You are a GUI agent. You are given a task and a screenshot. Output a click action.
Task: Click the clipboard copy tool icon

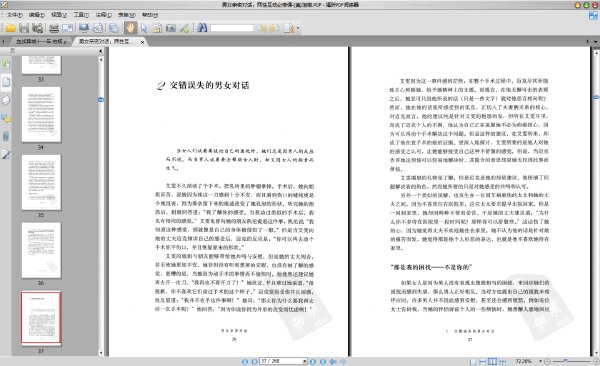click(x=157, y=28)
